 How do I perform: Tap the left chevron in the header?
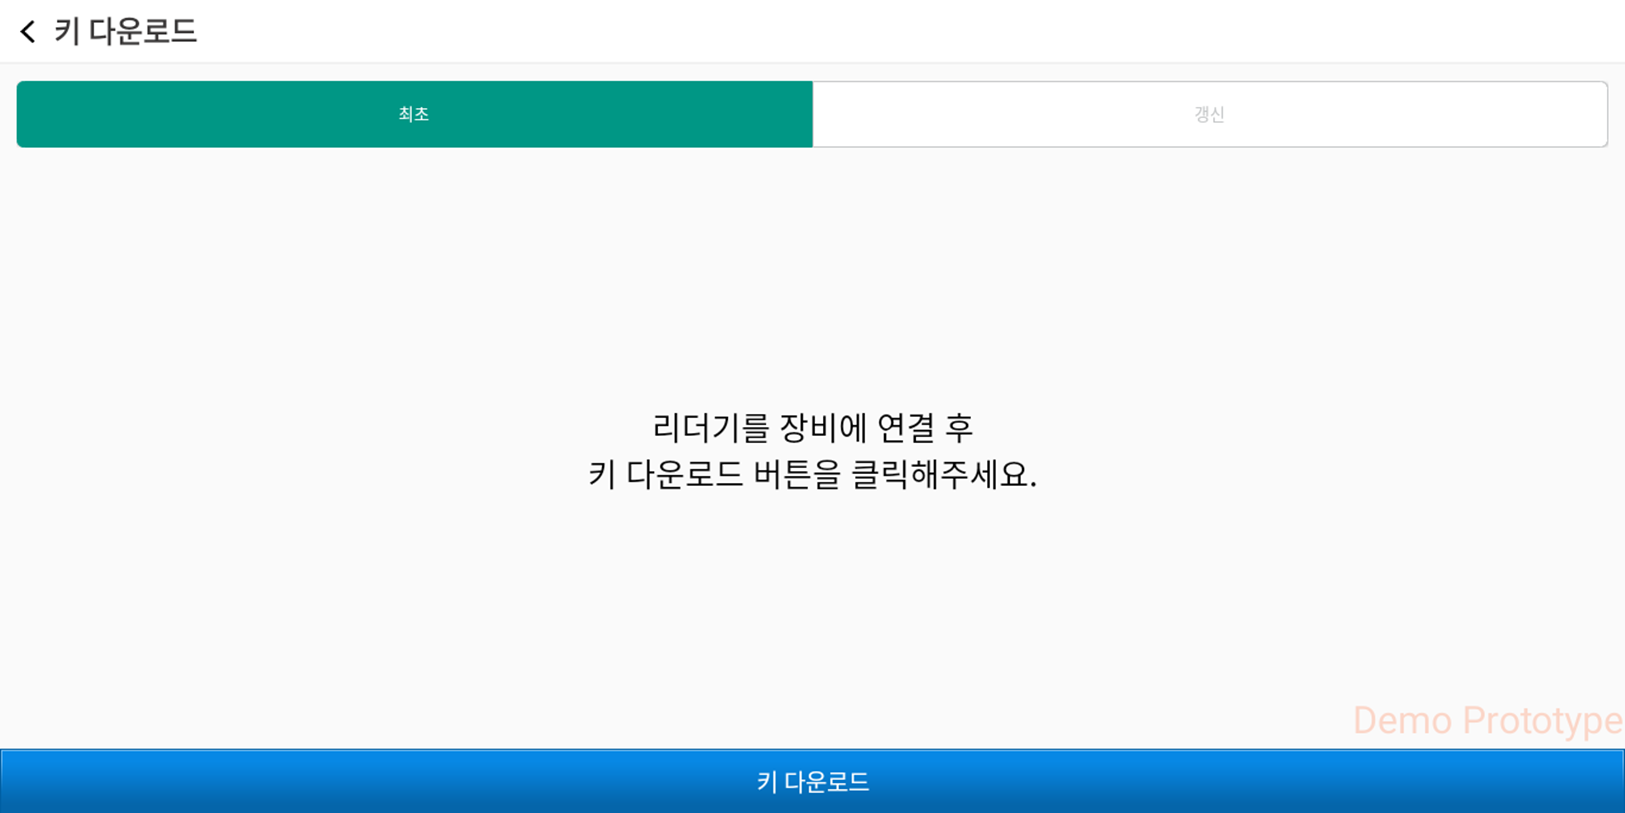[28, 32]
